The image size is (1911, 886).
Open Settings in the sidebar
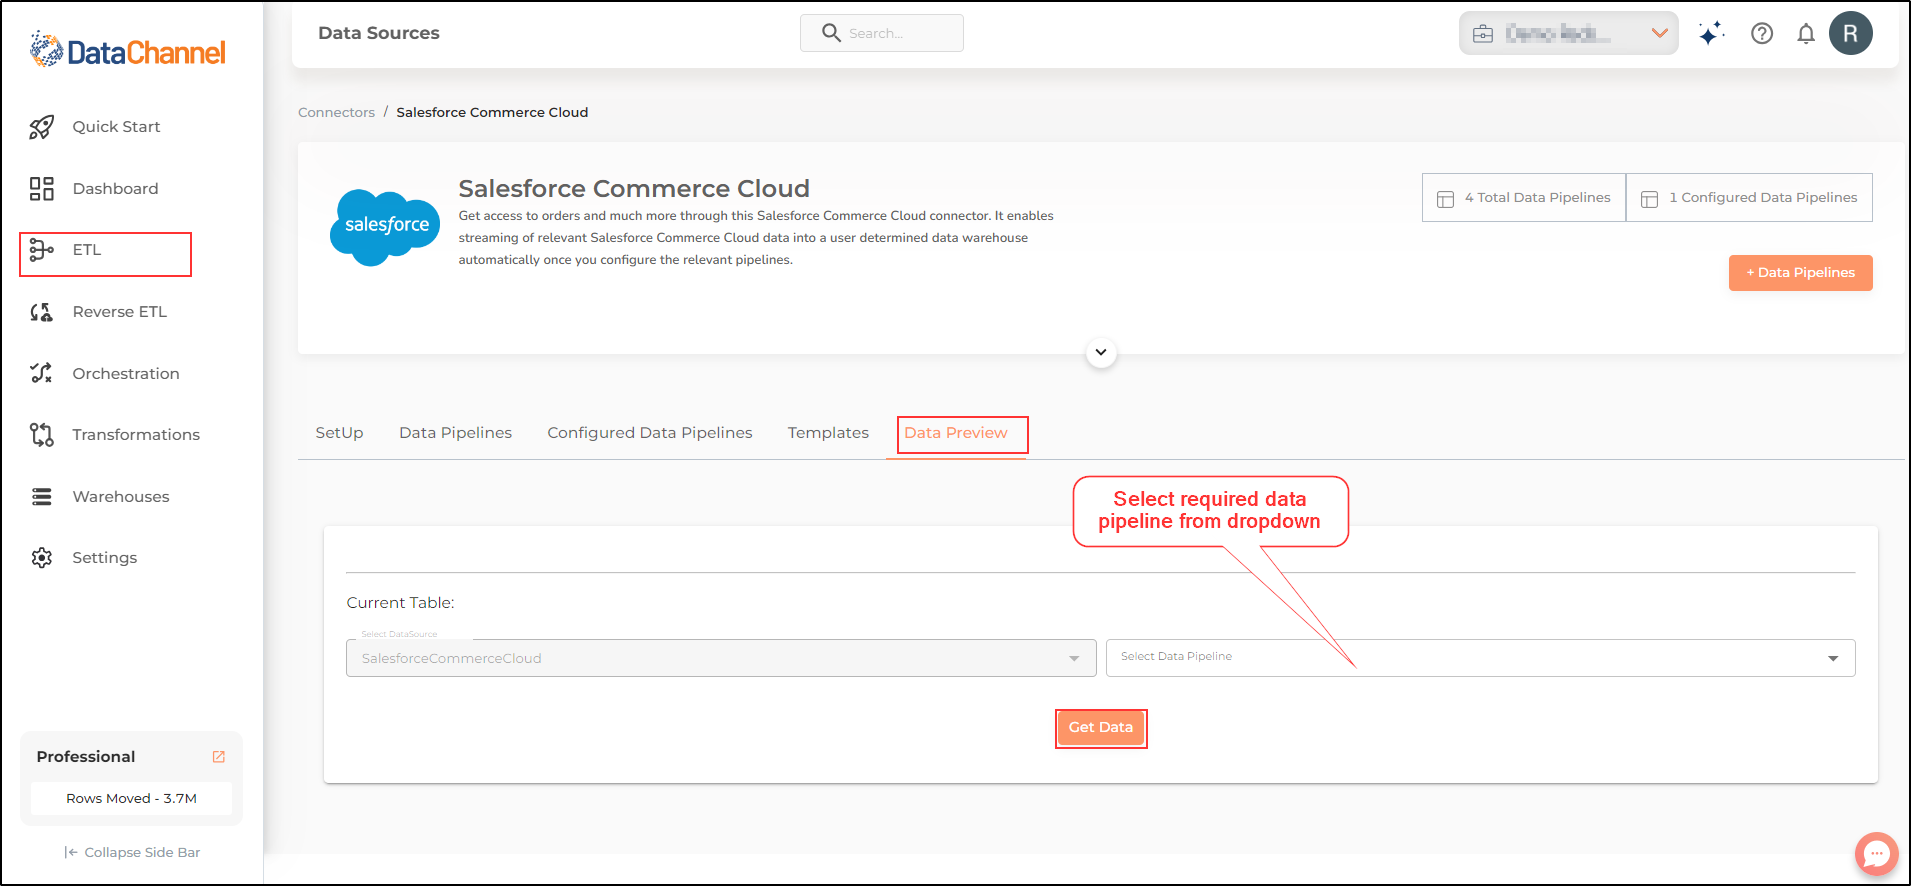105,558
